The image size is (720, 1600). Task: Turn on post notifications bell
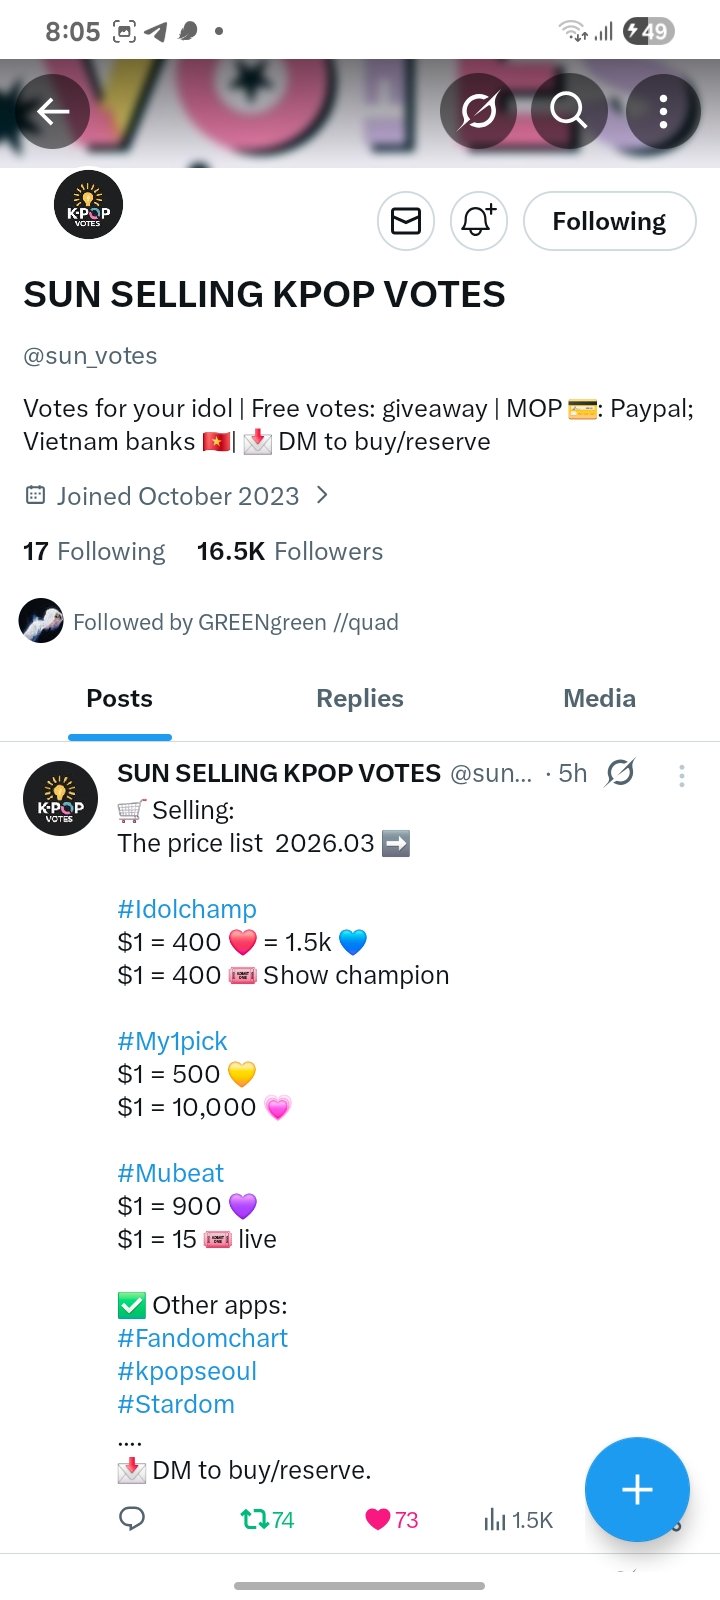click(478, 221)
